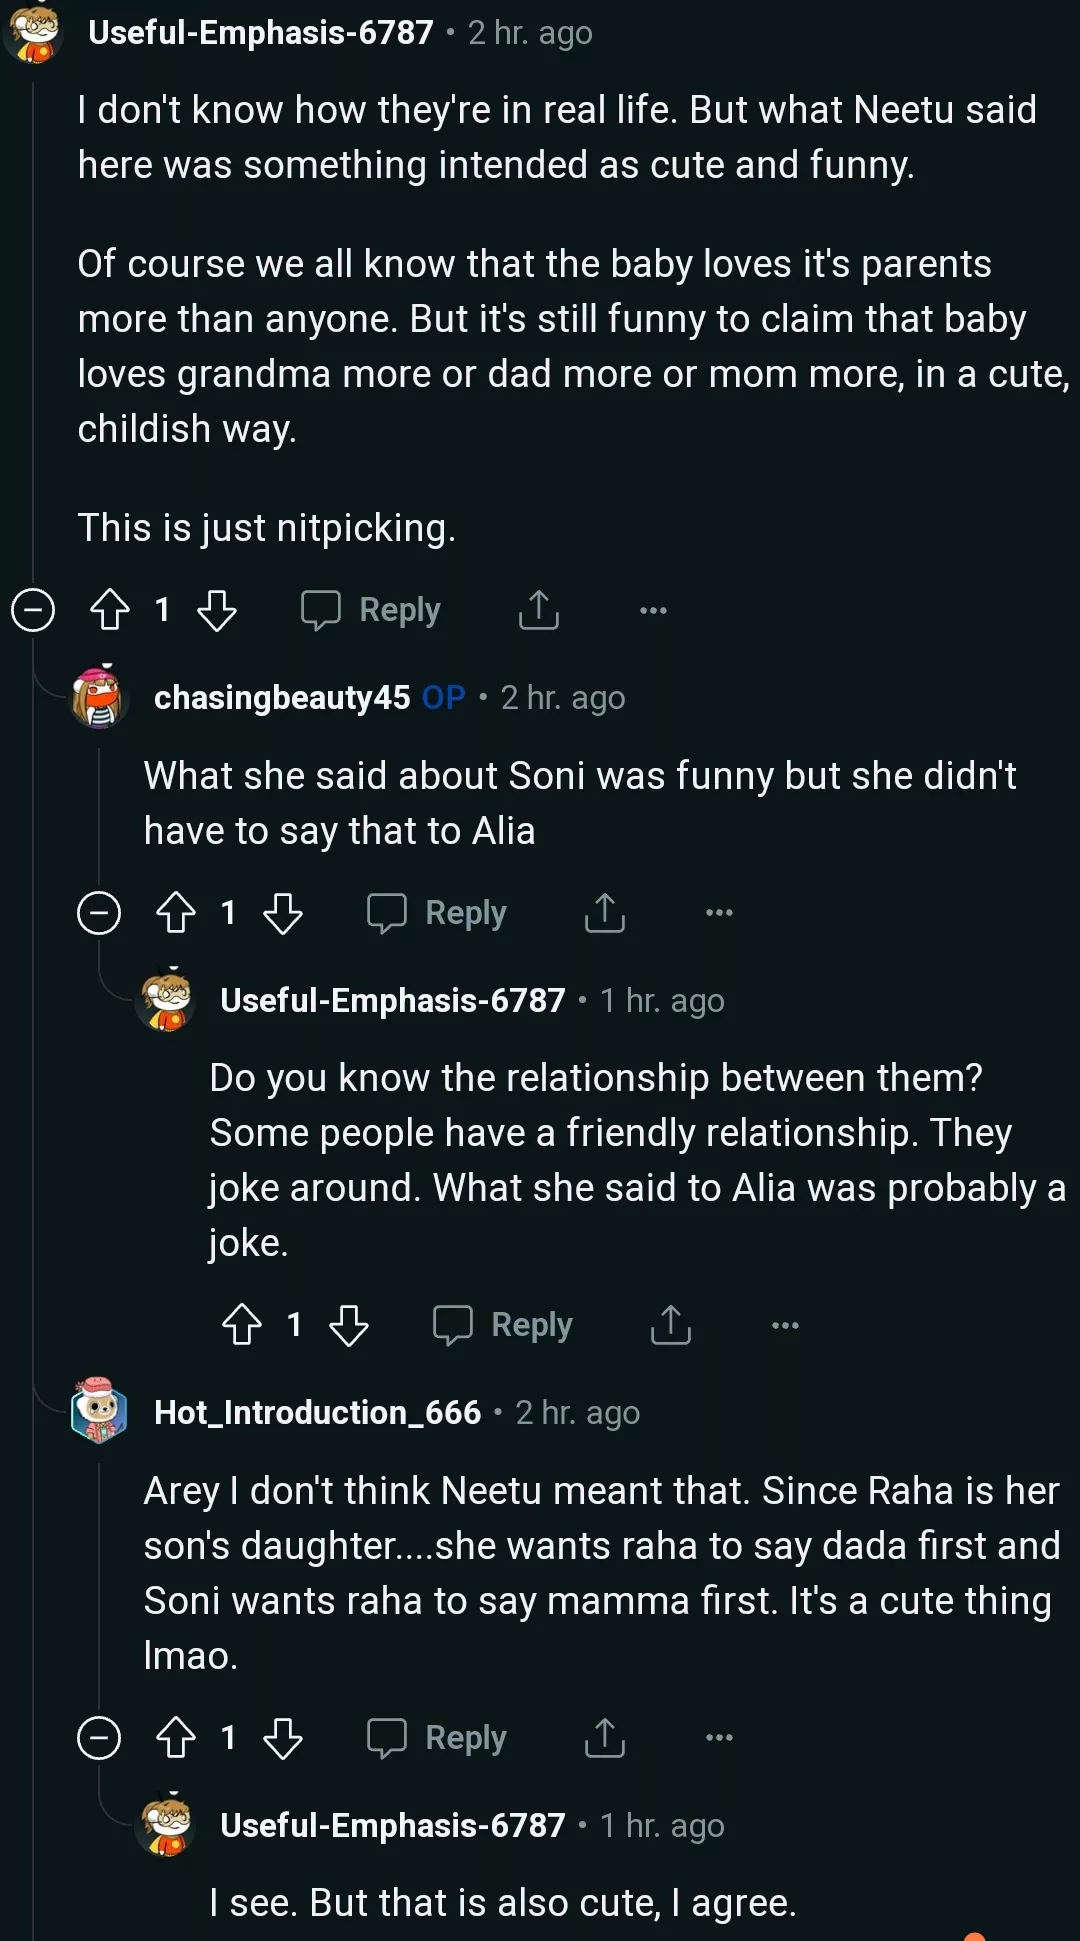Downvote the 'probably a joke' reply
1080x1941 pixels.
[x=349, y=1325]
